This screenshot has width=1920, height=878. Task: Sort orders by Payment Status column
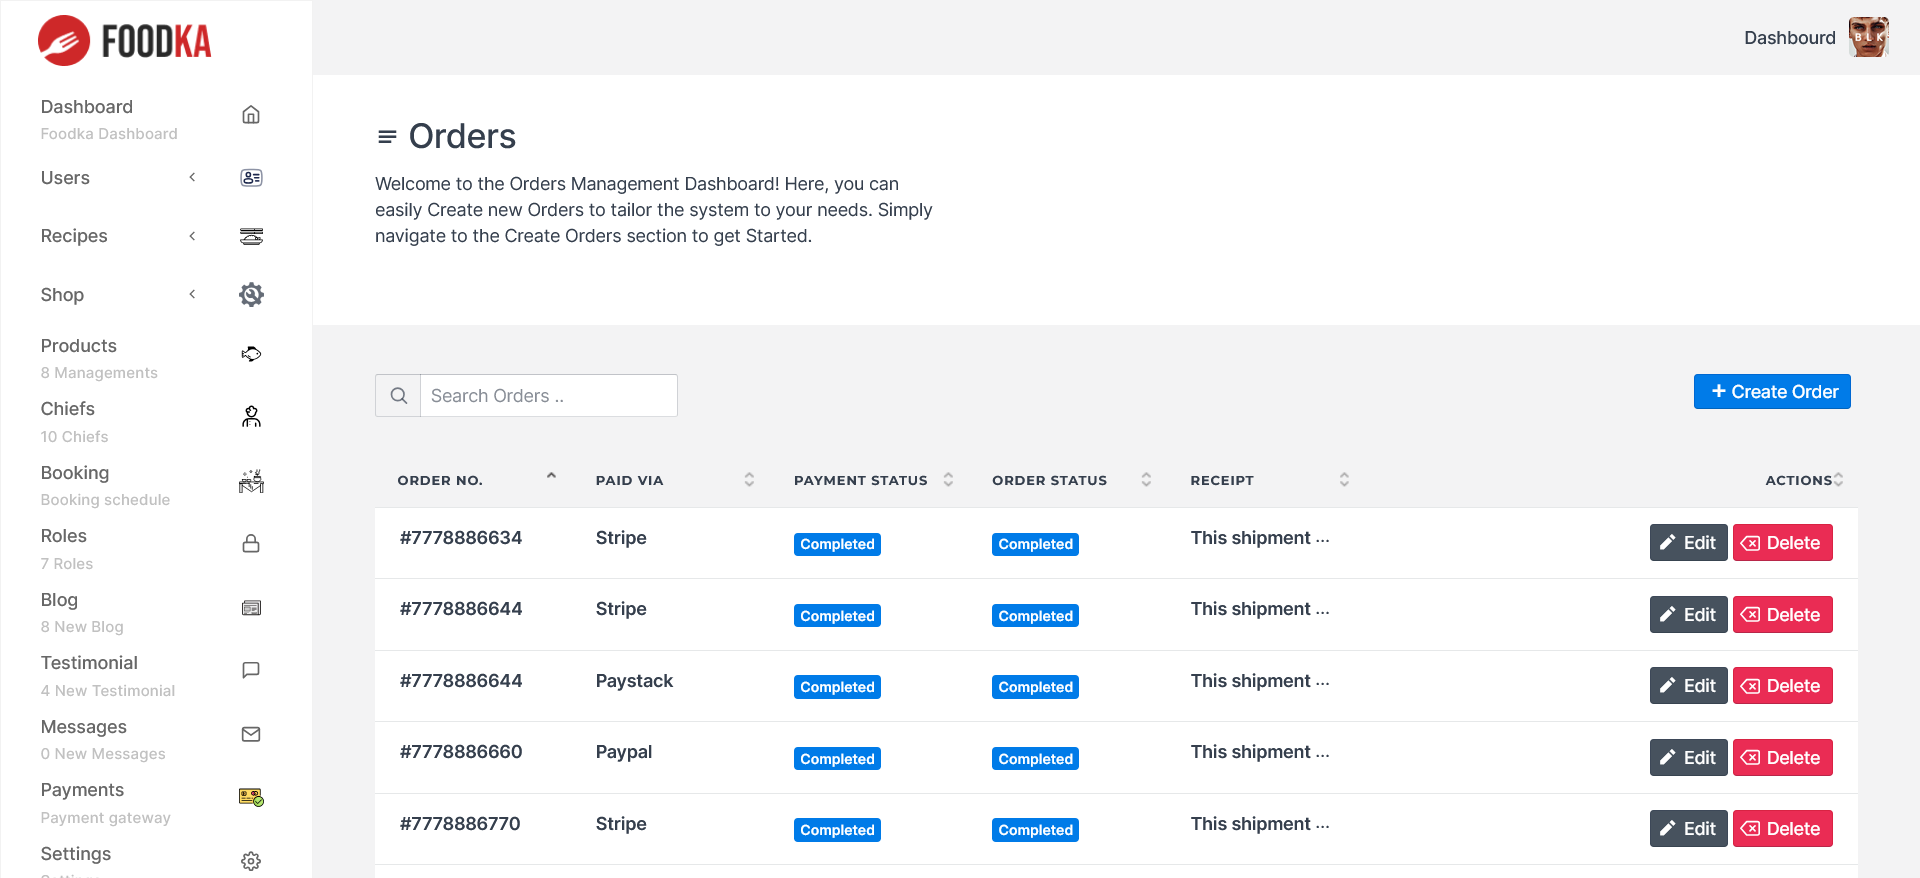[948, 480]
